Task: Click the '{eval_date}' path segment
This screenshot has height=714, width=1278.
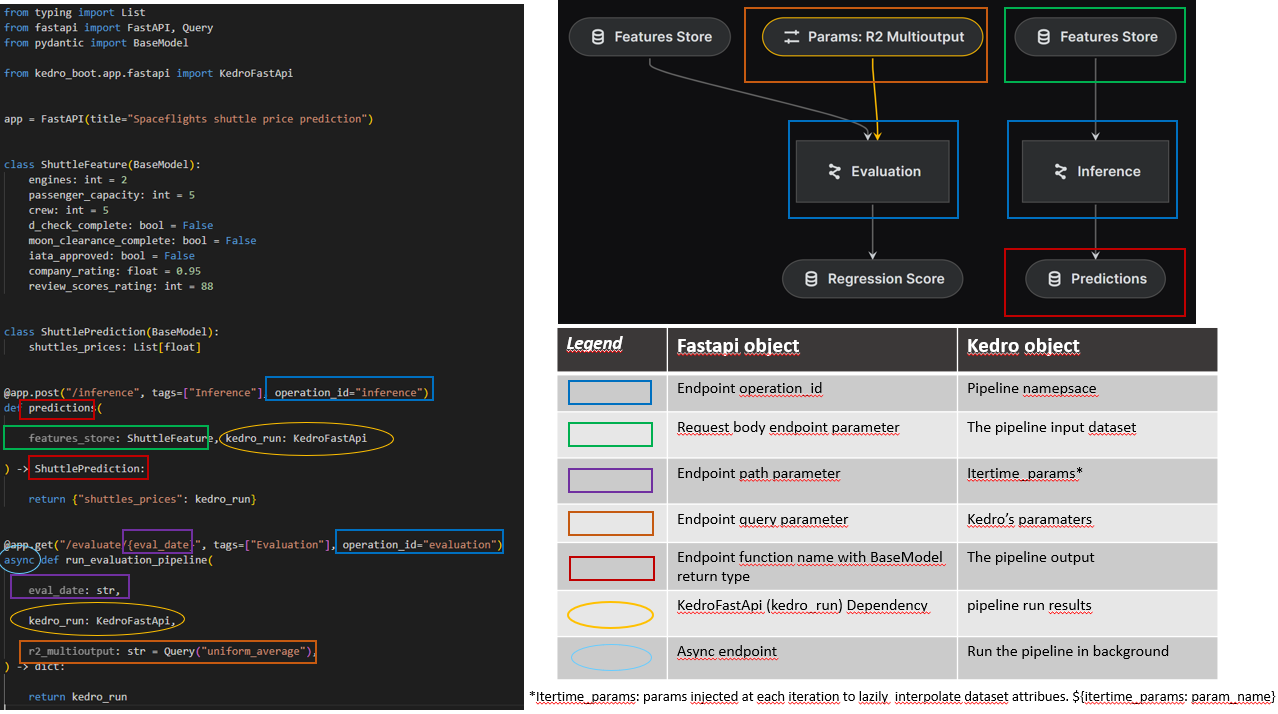Action: click(157, 544)
